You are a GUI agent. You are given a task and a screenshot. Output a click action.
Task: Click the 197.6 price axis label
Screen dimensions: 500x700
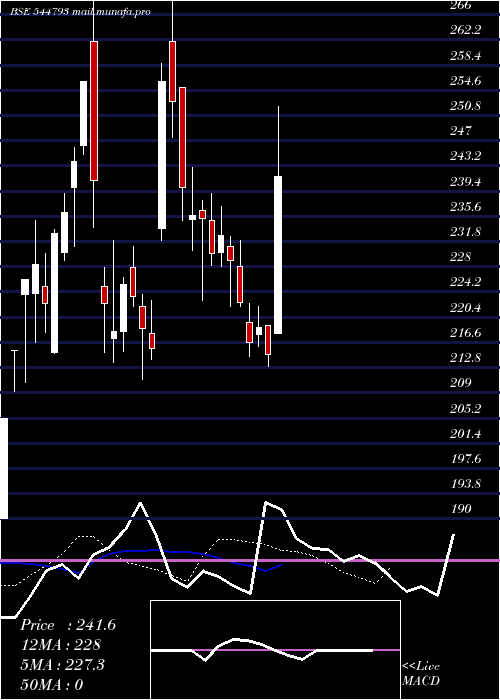click(x=466, y=458)
